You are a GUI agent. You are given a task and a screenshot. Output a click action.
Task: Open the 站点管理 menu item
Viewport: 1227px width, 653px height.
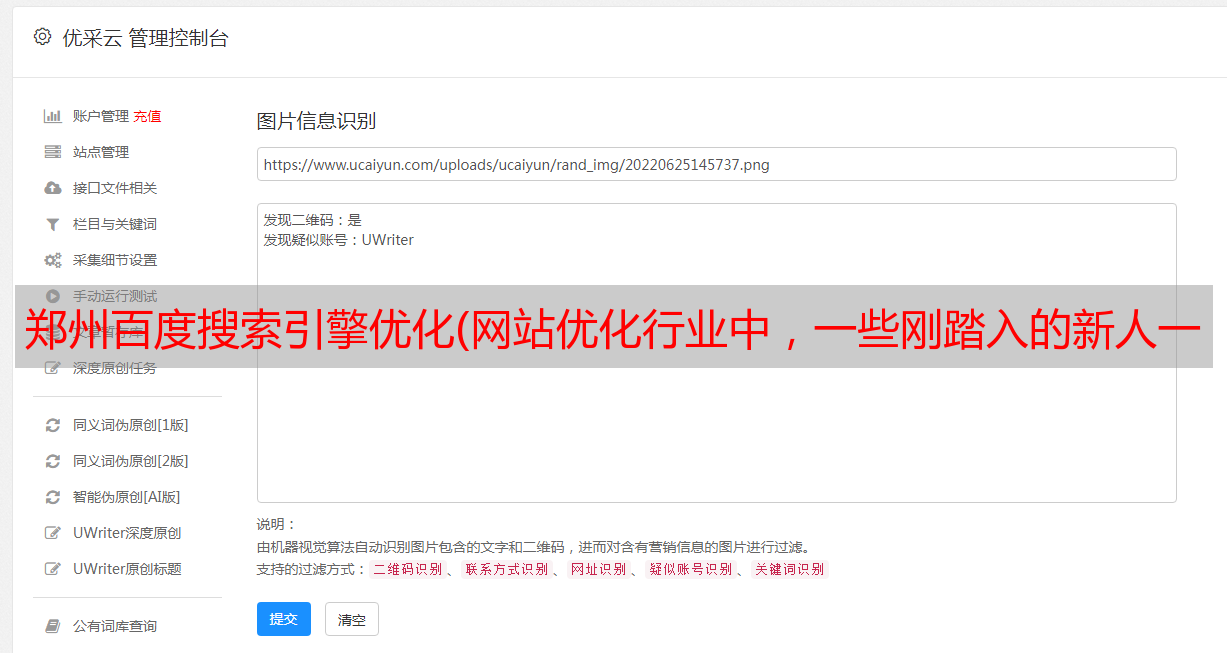click(101, 152)
